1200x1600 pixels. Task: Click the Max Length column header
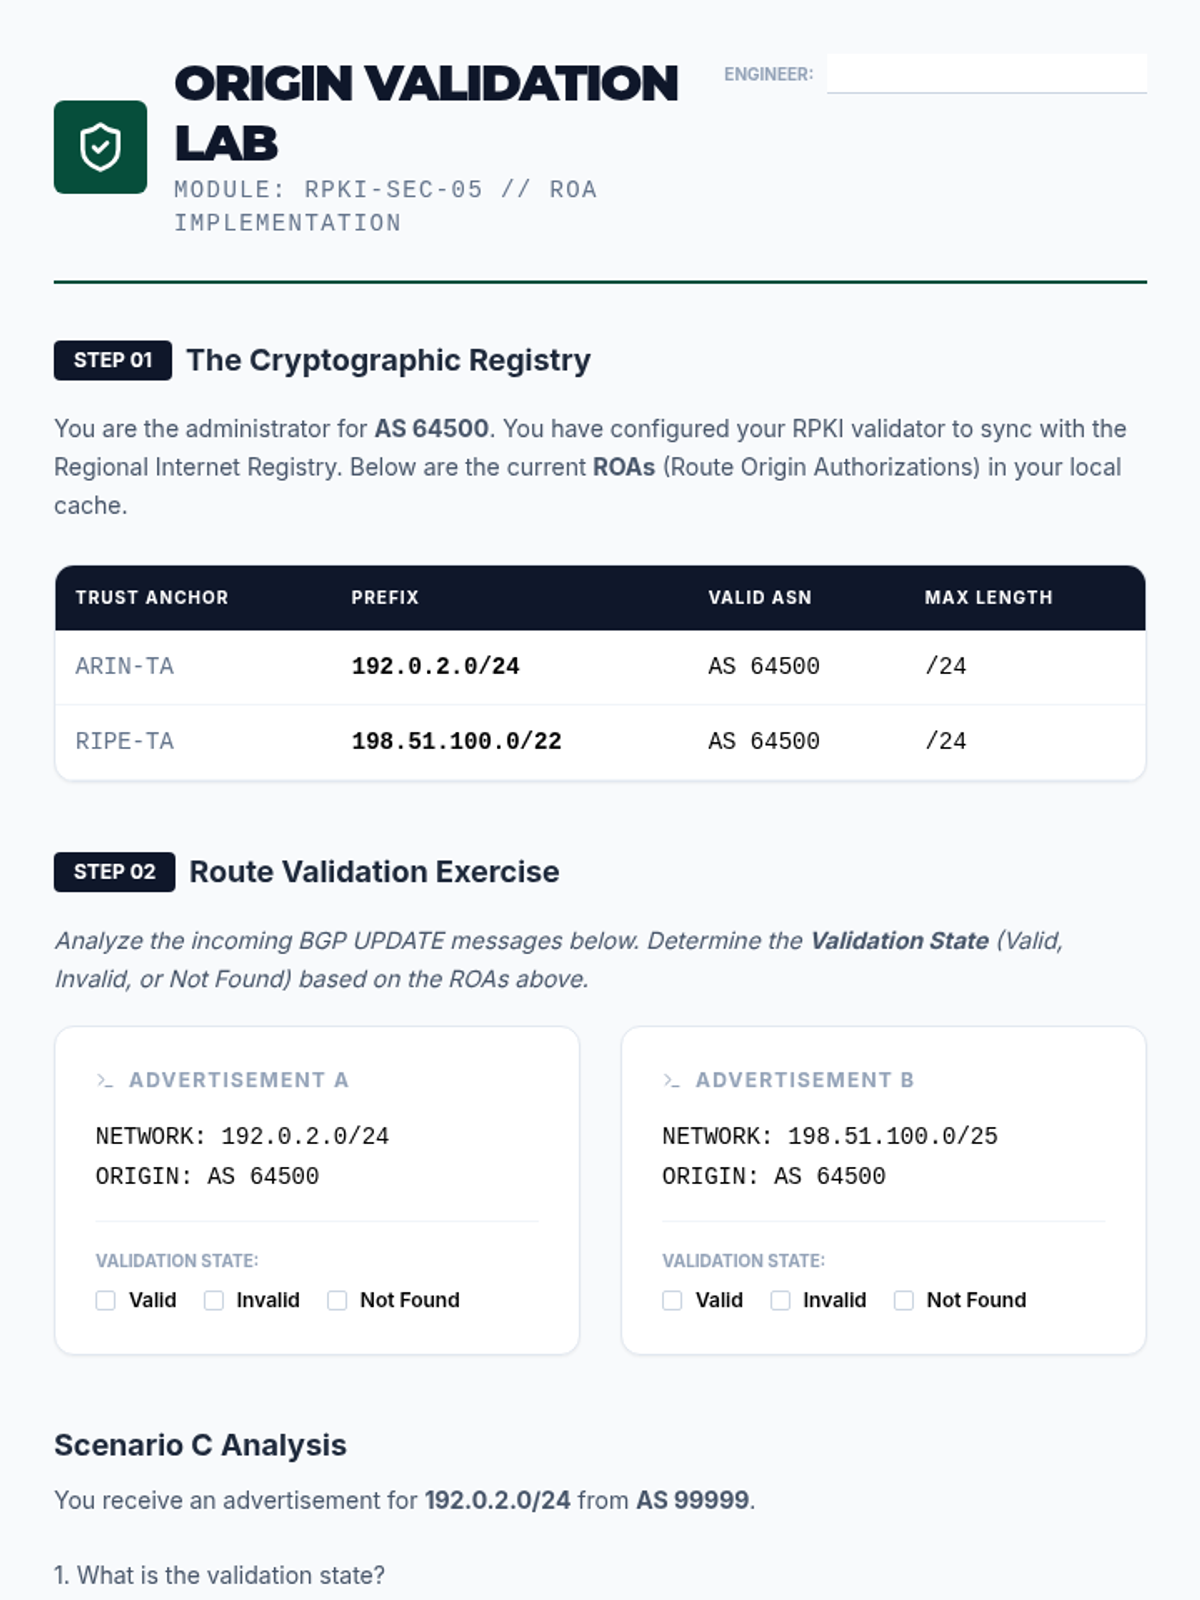pyautogui.click(x=988, y=598)
